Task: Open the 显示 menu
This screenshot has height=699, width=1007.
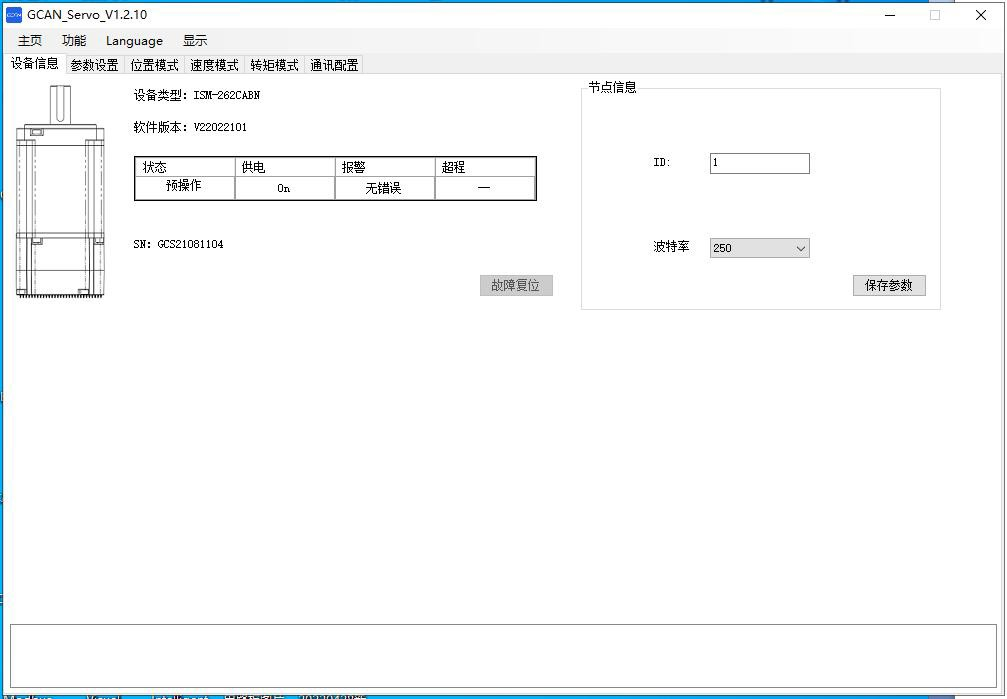Action: coord(195,41)
